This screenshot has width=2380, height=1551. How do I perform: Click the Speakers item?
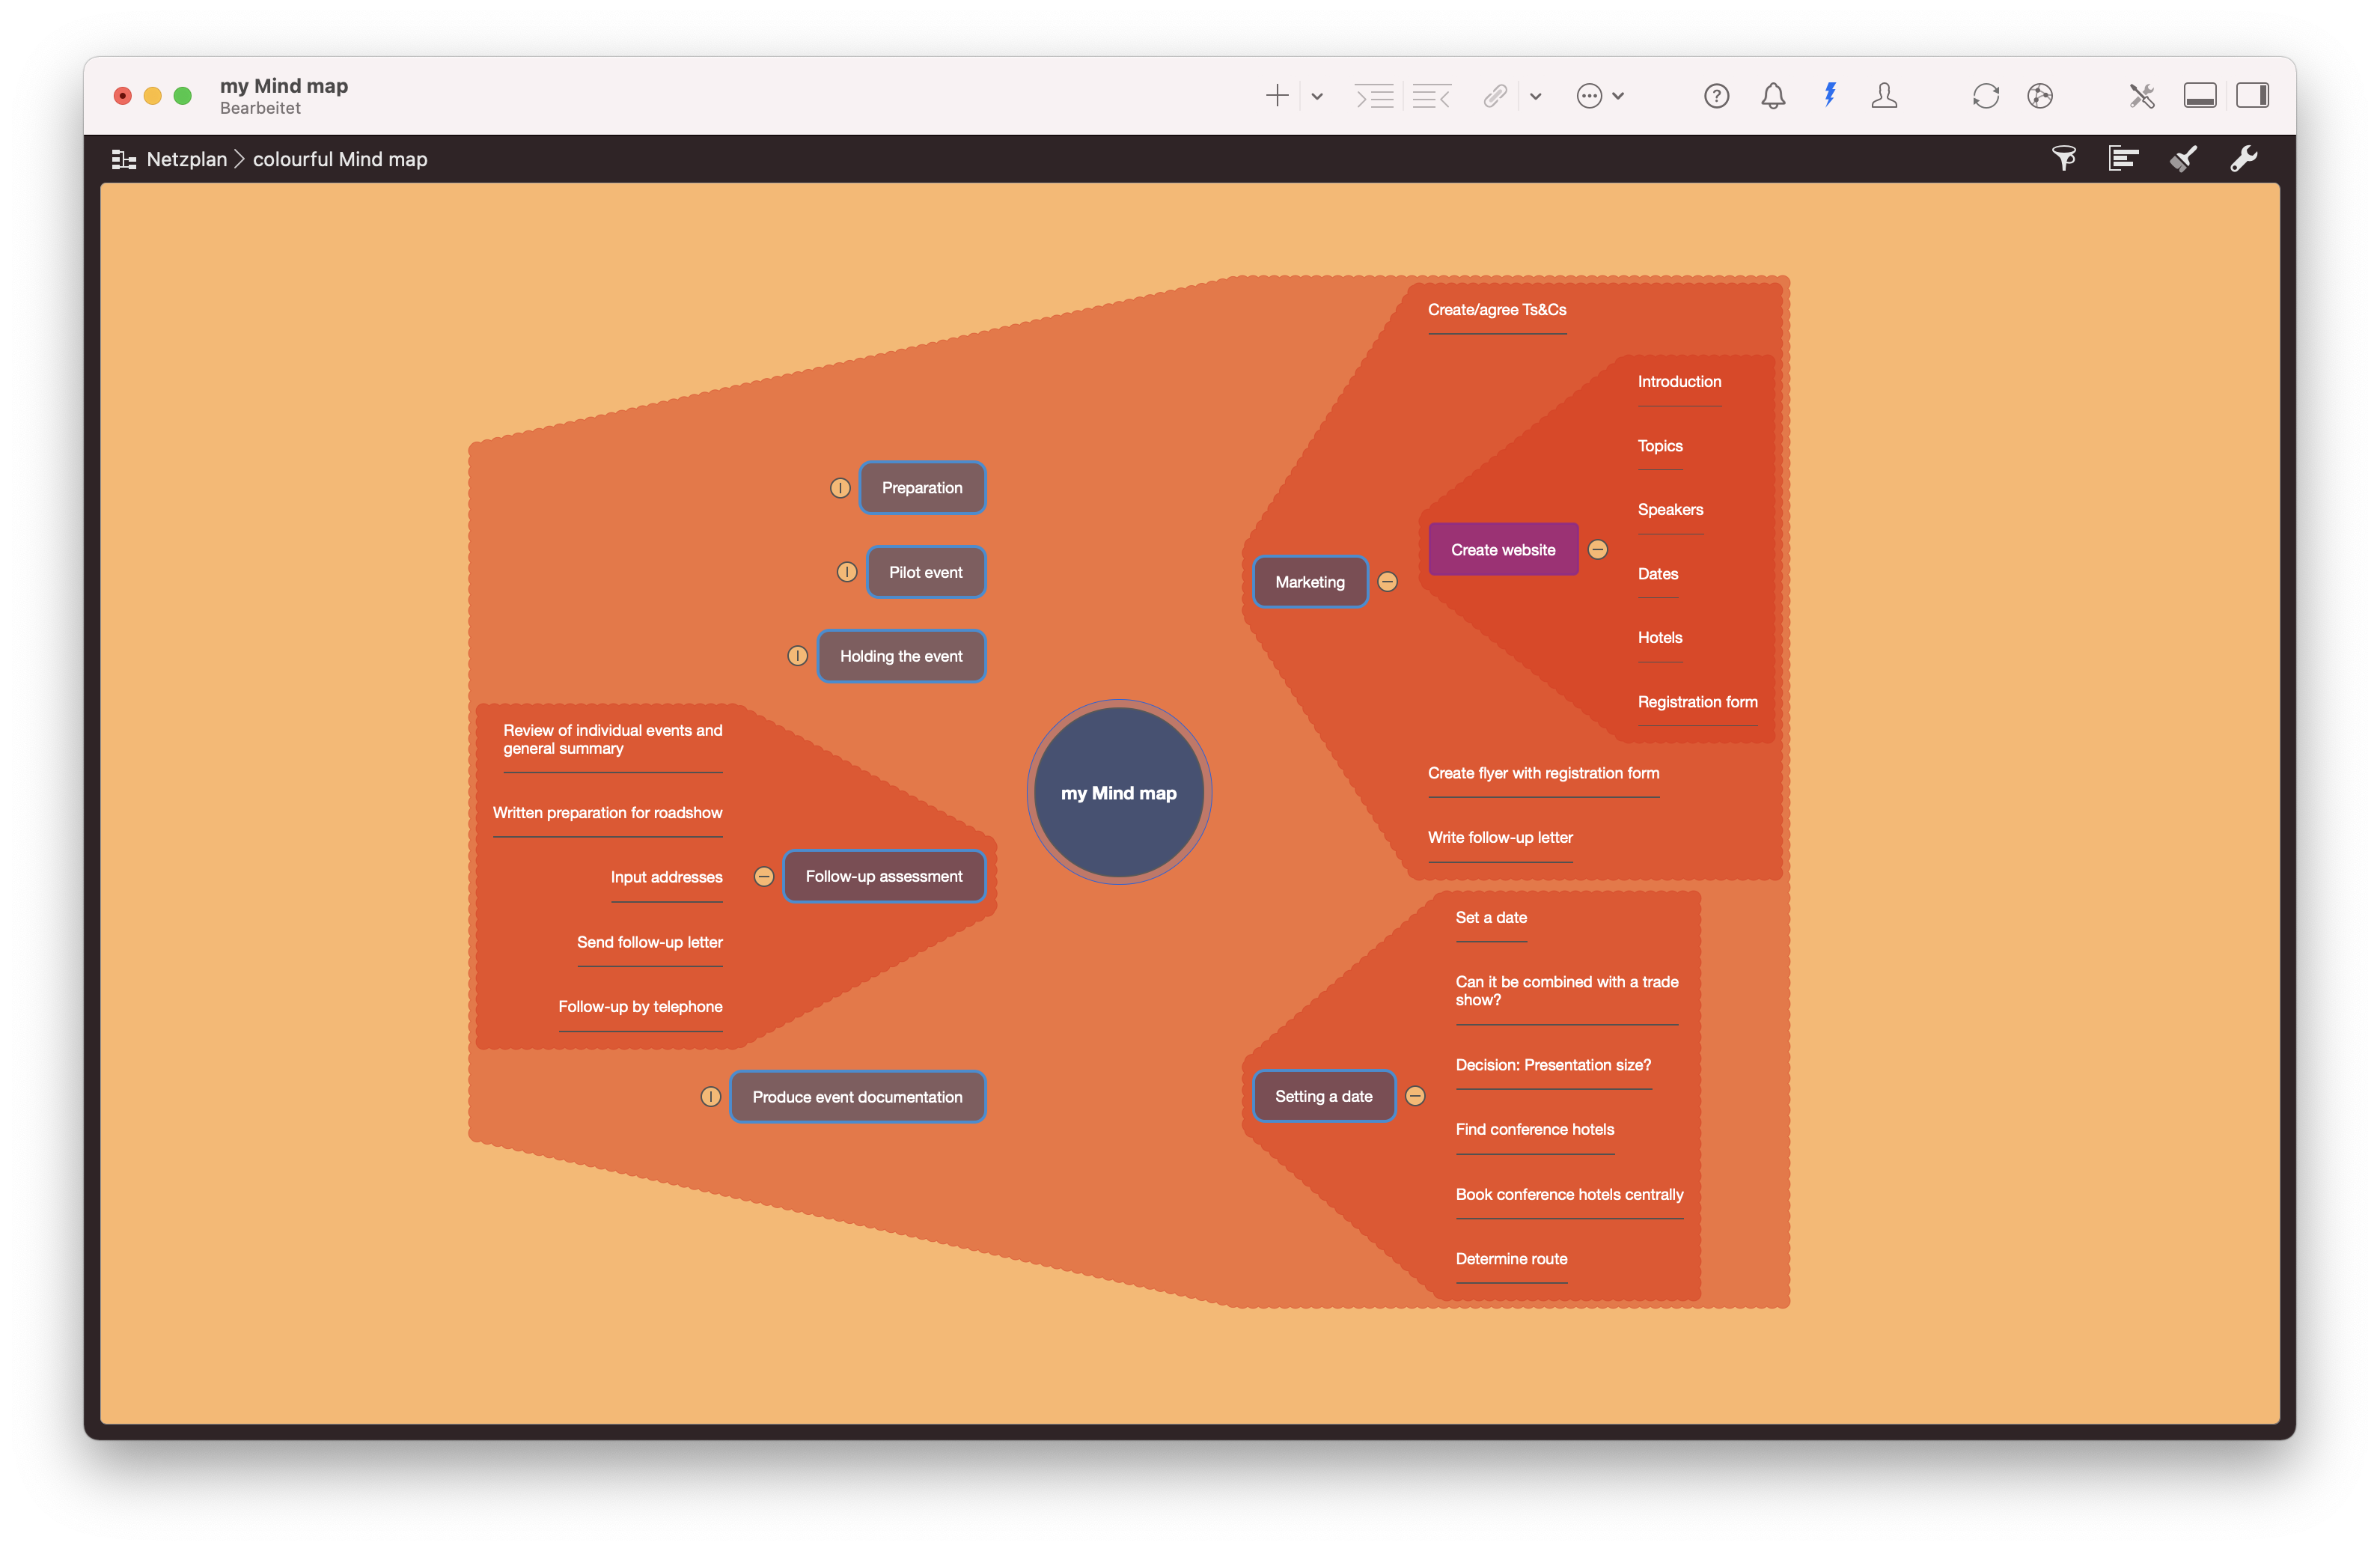[x=1670, y=510]
